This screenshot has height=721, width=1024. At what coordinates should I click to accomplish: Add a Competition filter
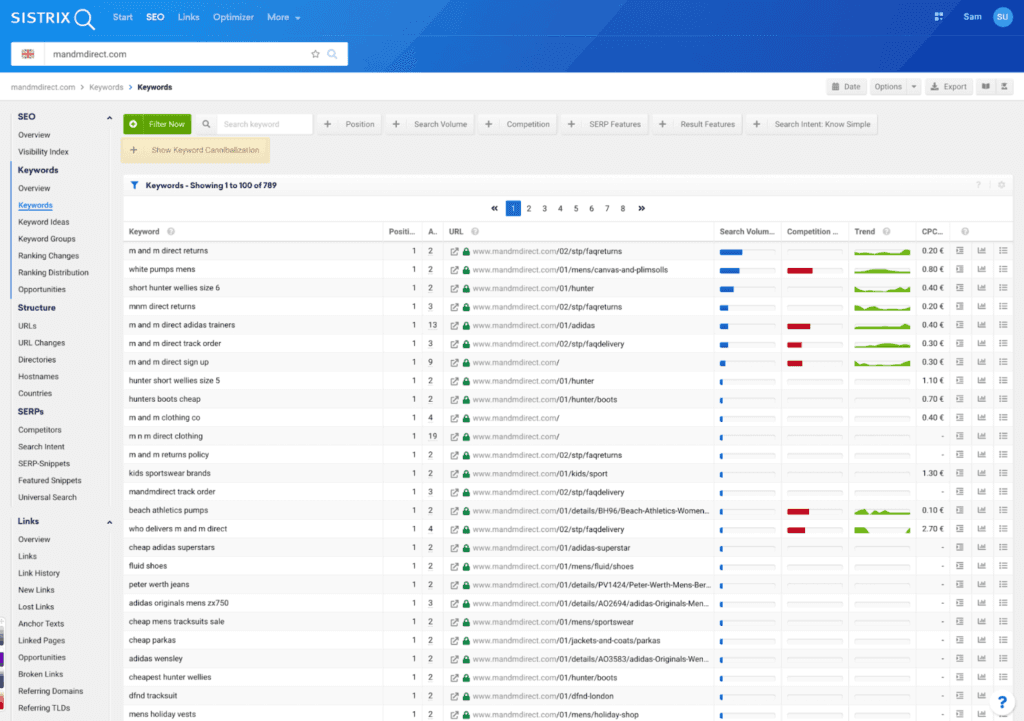point(519,124)
